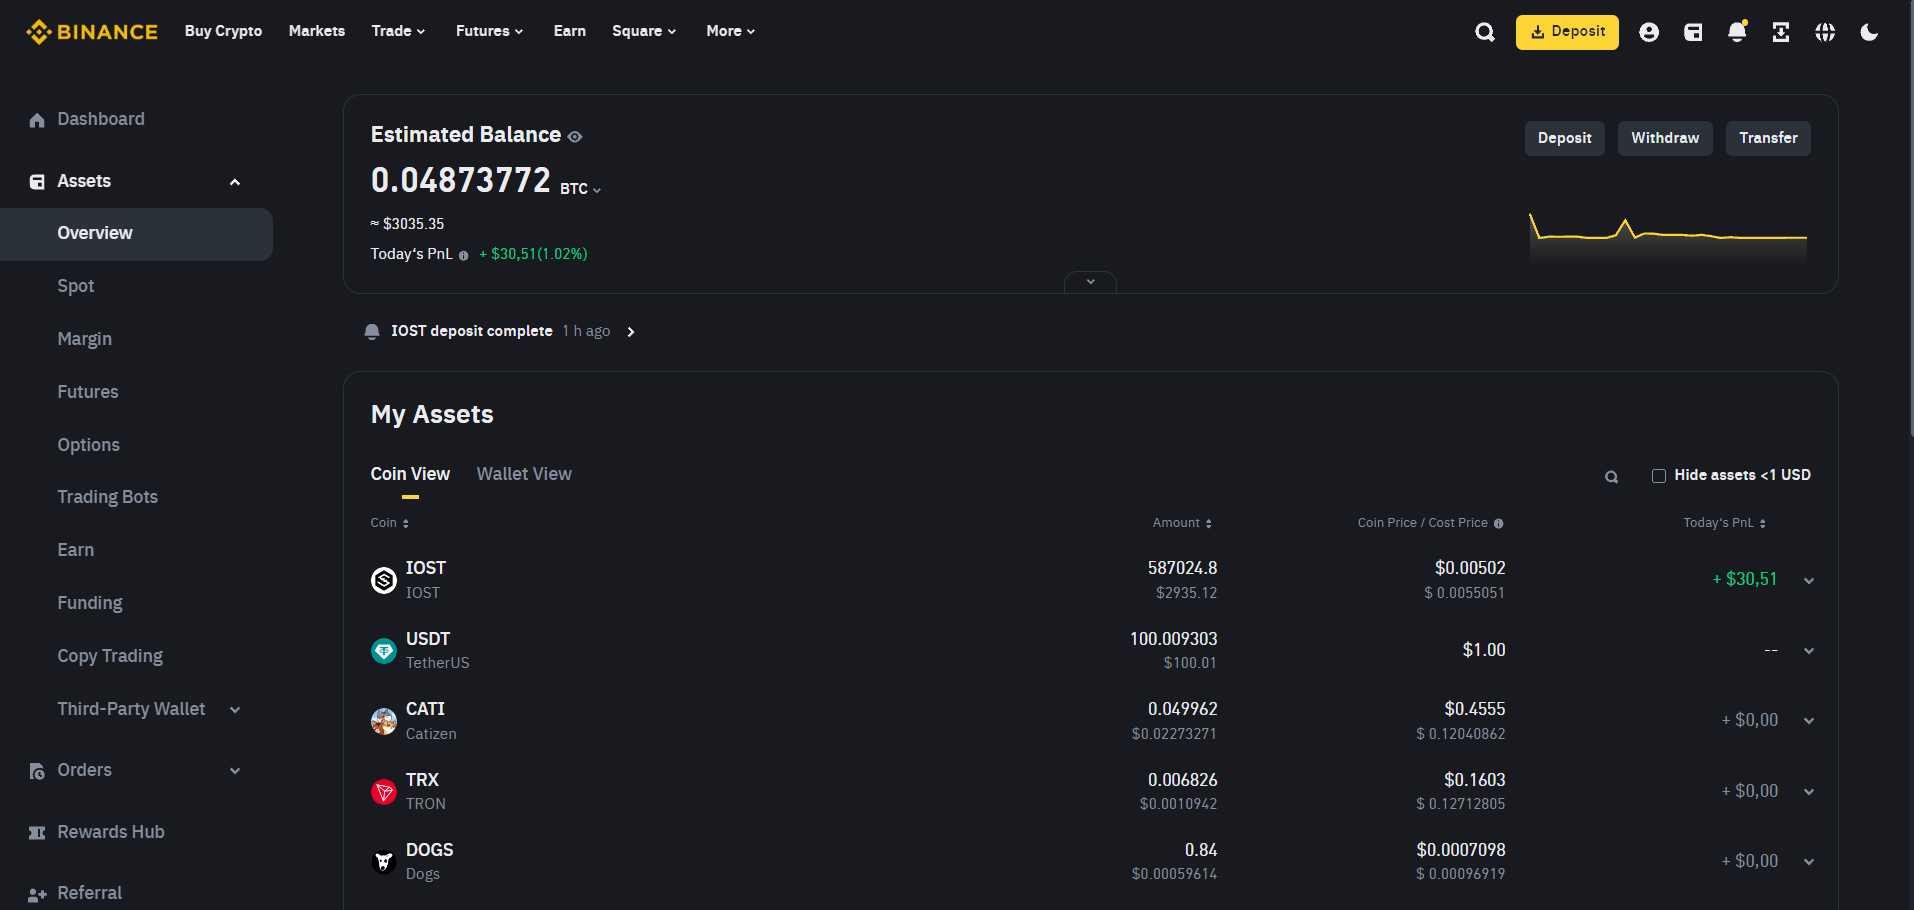The height and width of the screenshot is (910, 1914).
Task: Check the Hide assets <1 USD box
Action: click(x=1659, y=476)
